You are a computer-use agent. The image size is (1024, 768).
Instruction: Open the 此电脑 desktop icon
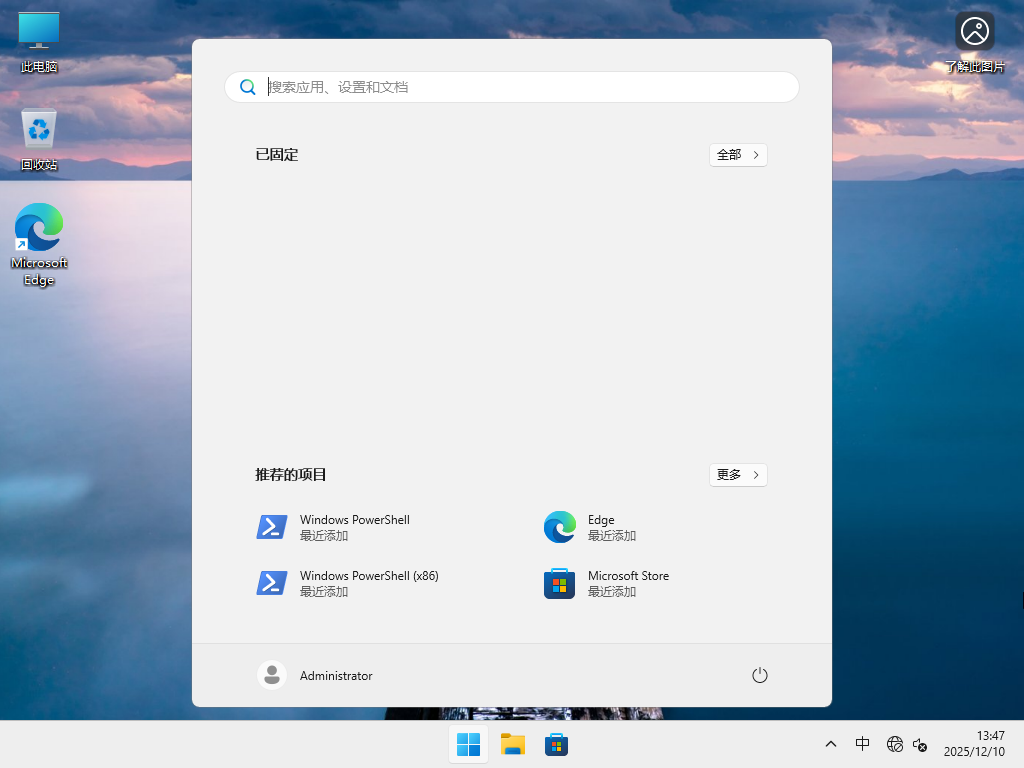coord(38,40)
